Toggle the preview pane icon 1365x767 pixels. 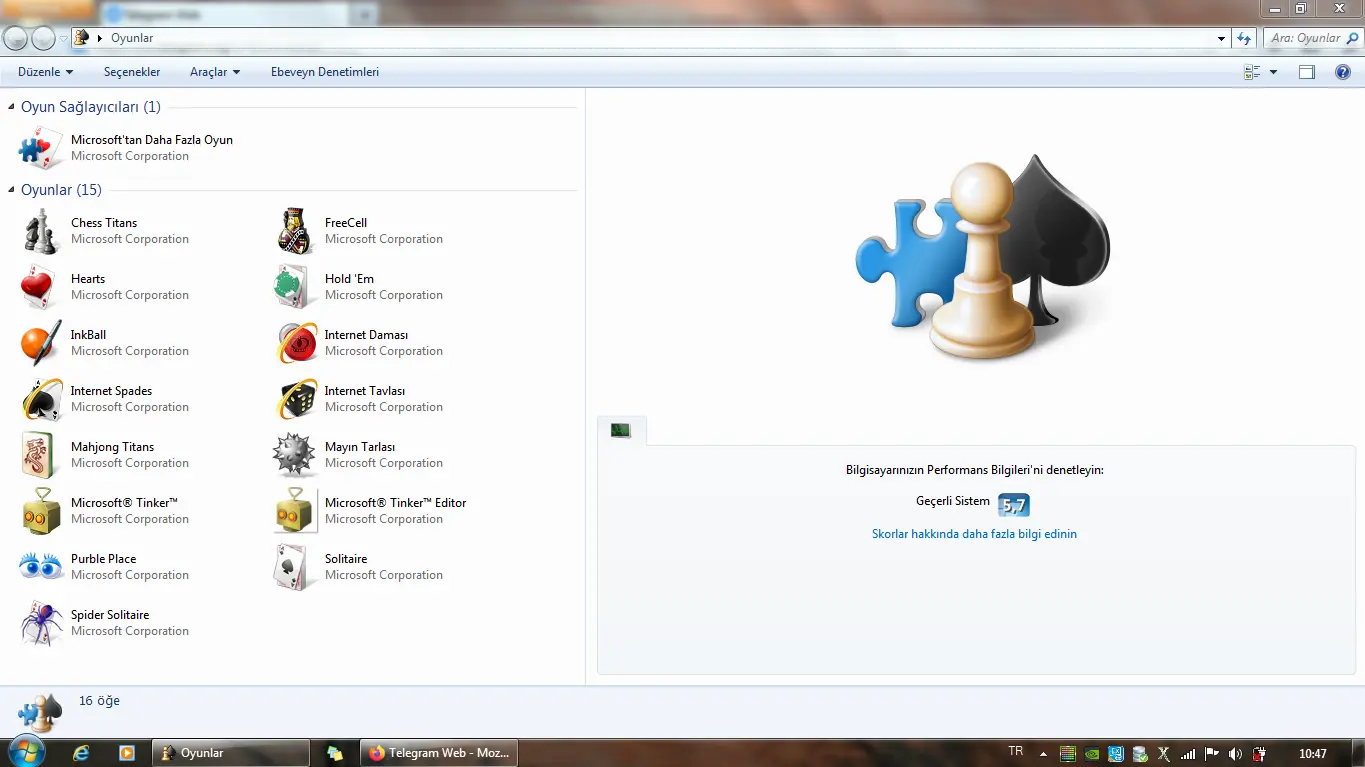pyautogui.click(x=1306, y=72)
